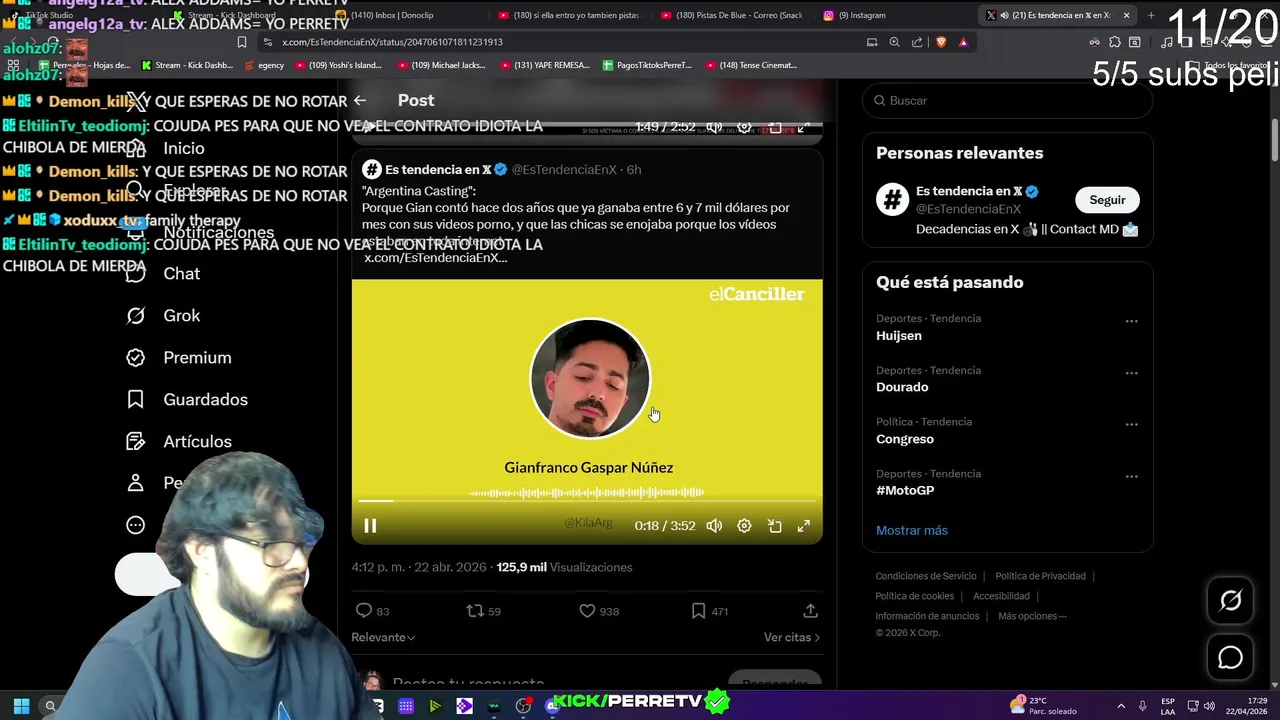Open Brave Shields lion icon
The height and width of the screenshot is (720, 1280).
941,42
